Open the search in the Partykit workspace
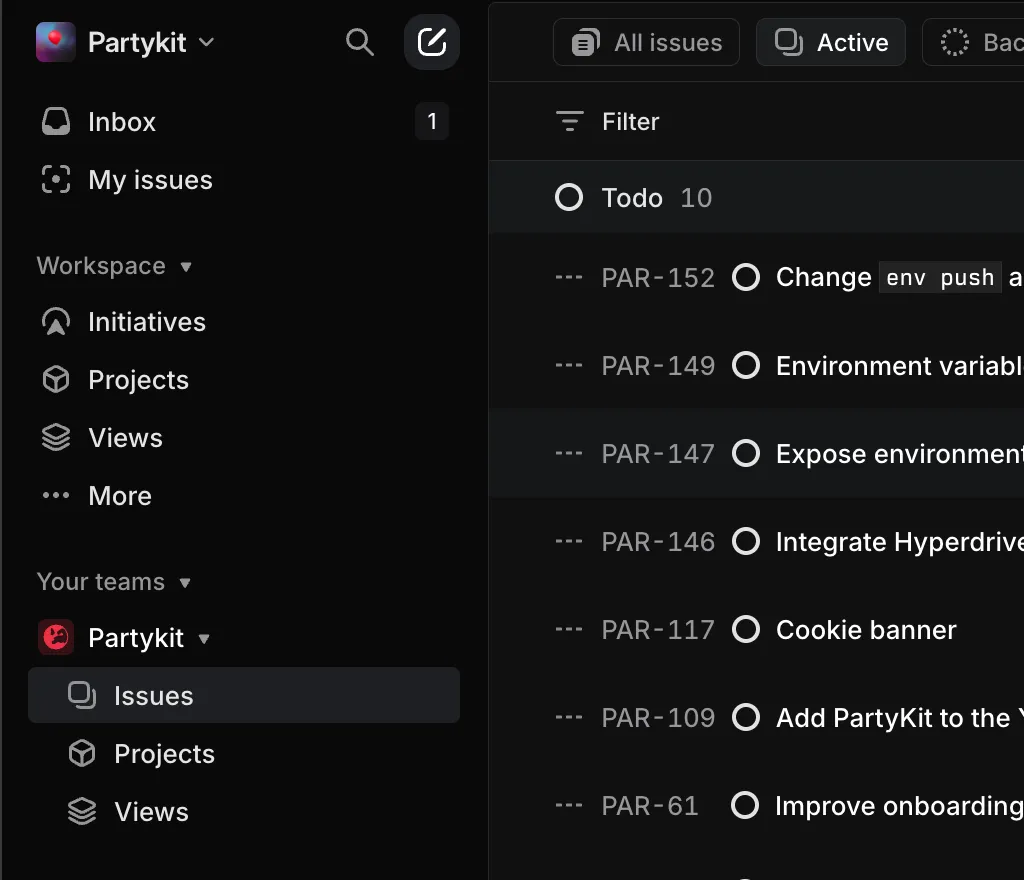The width and height of the screenshot is (1024, 880). coord(359,42)
